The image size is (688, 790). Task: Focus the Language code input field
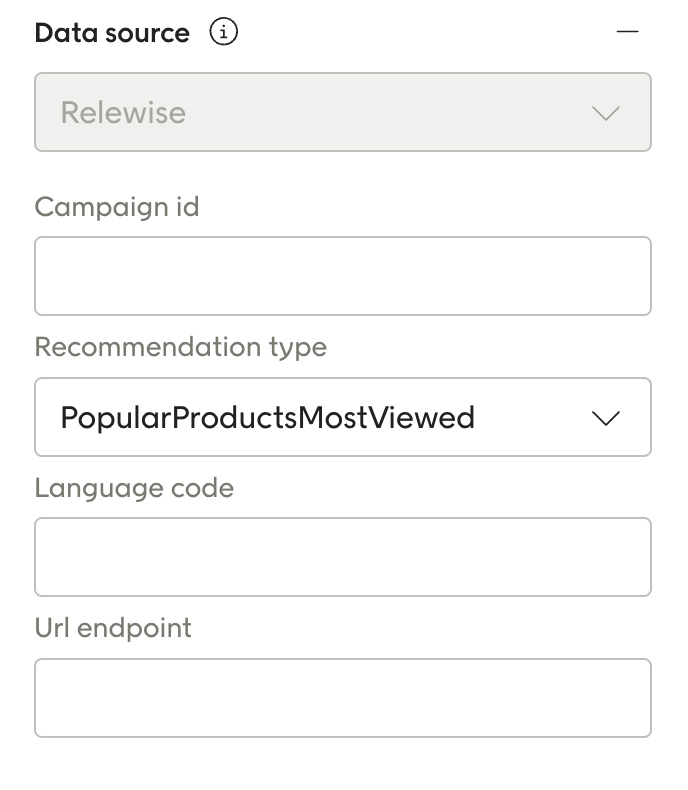click(x=342, y=557)
